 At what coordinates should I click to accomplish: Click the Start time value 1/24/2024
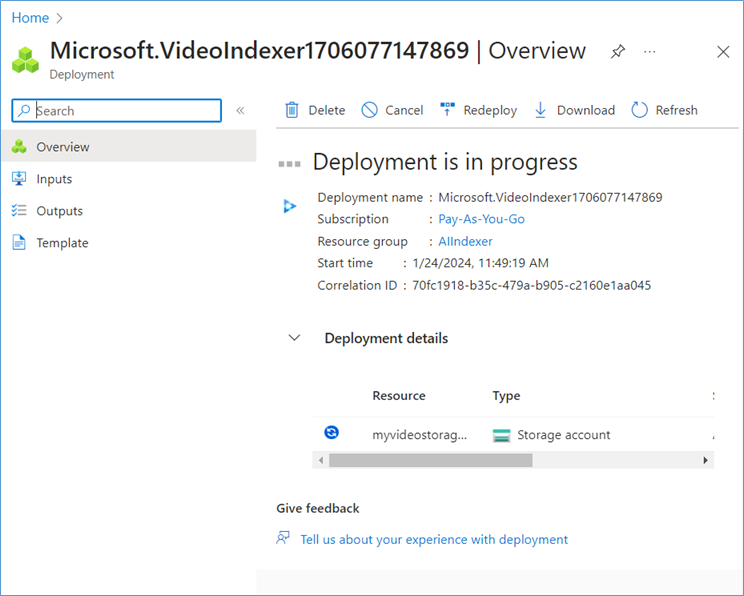(x=480, y=263)
